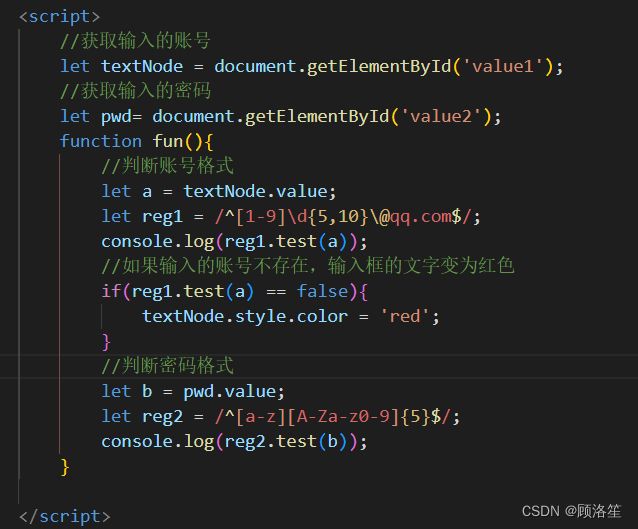Click the closing brace of the if block
This screenshot has width=638, height=529.
click(106, 342)
